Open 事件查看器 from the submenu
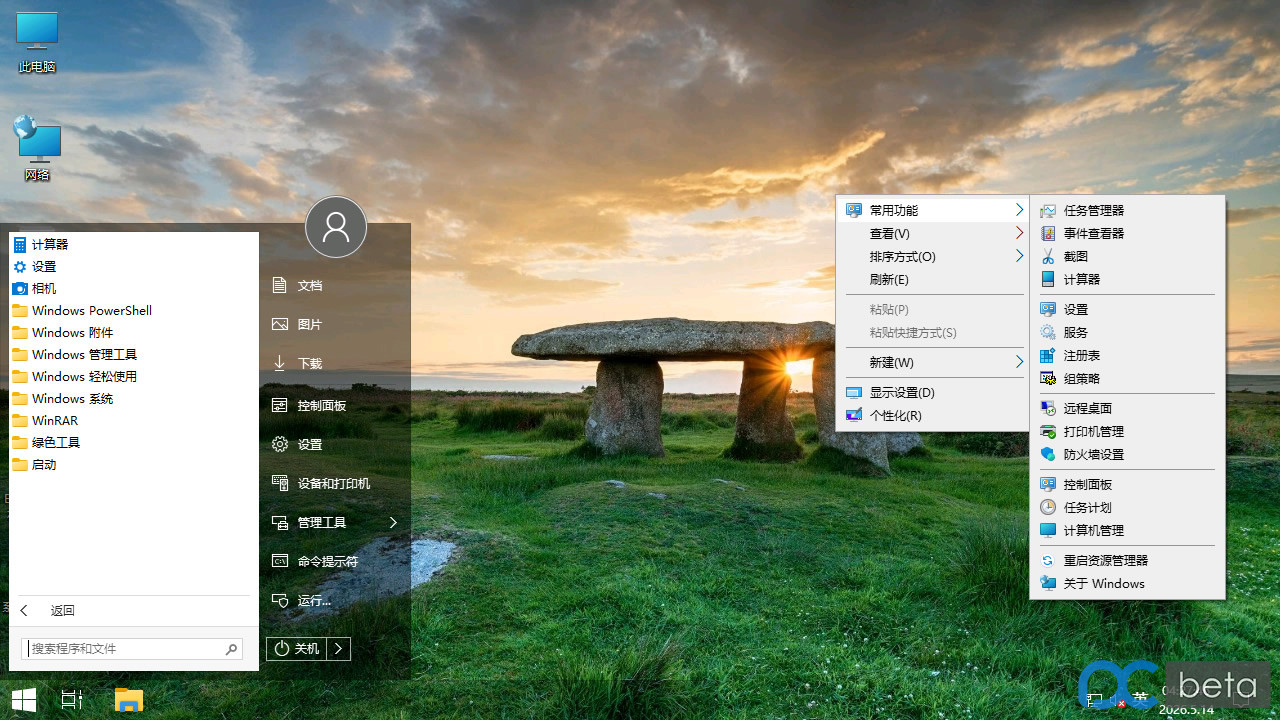The width and height of the screenshot is (1280, 720). [x=1127, y=233]
